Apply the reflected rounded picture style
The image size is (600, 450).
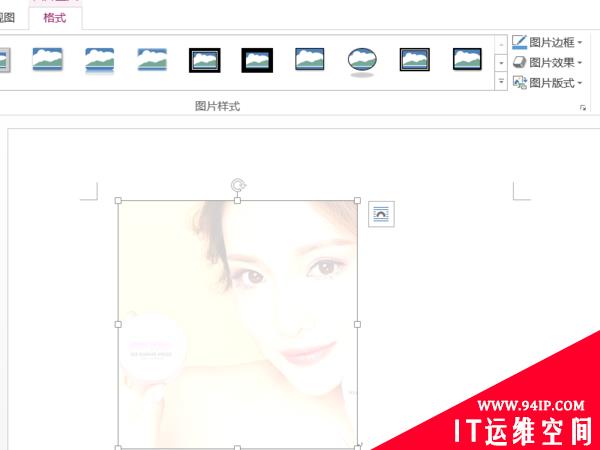99,60
